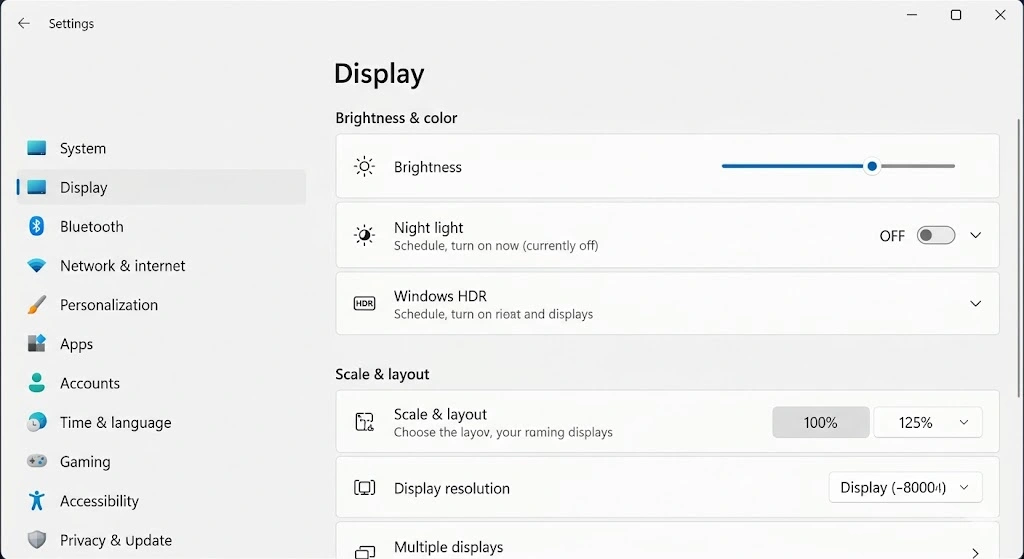This screenshot has width=1024, height=559.
Task: Open Accessibility settings
Action: (161, 501)
